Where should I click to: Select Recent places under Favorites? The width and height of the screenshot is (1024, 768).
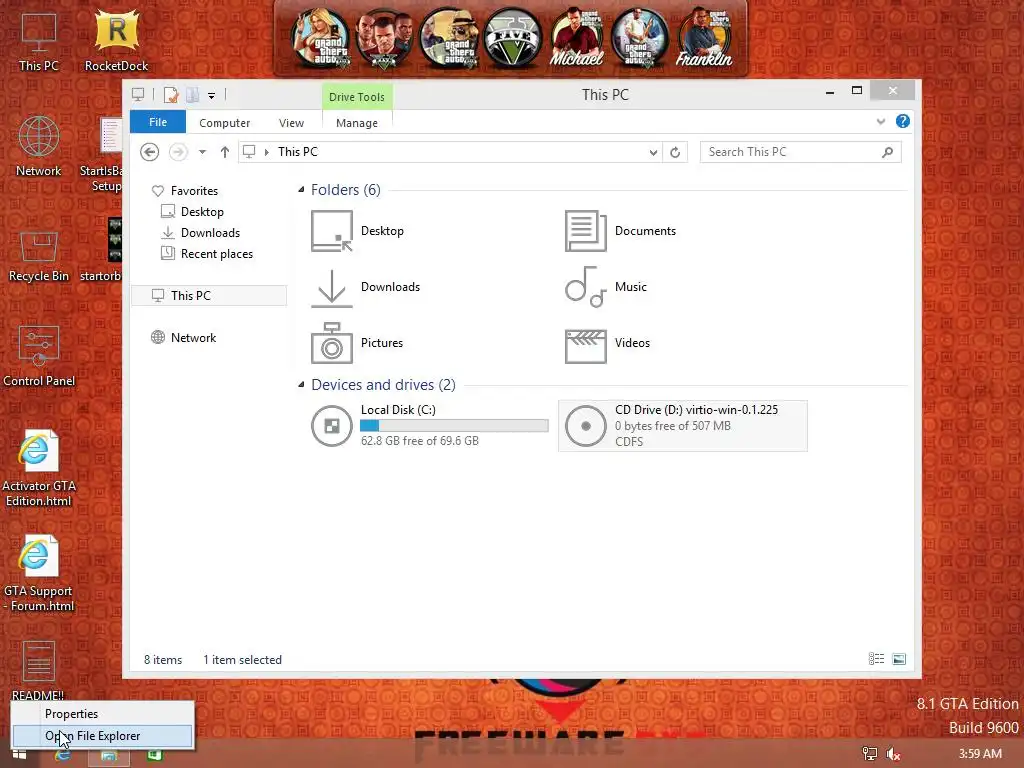pyautogui.click(x=216, y=253)
